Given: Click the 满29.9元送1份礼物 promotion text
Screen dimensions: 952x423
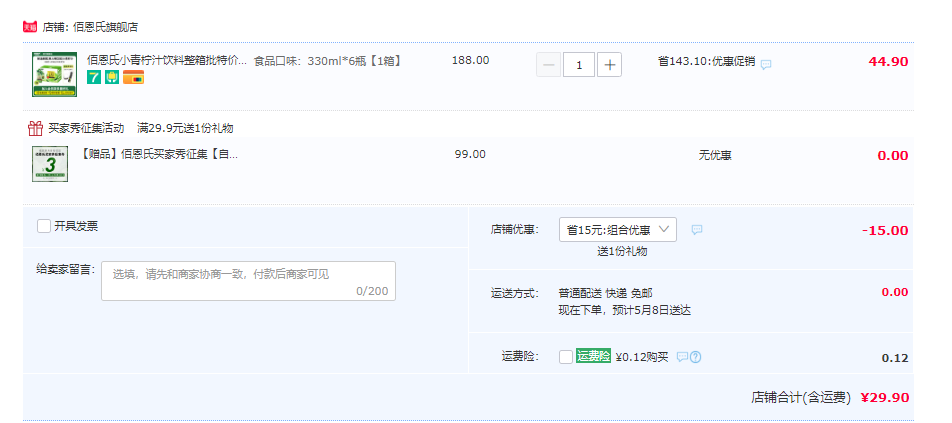Looking at the screenshot, I should [x=185, y=128].
